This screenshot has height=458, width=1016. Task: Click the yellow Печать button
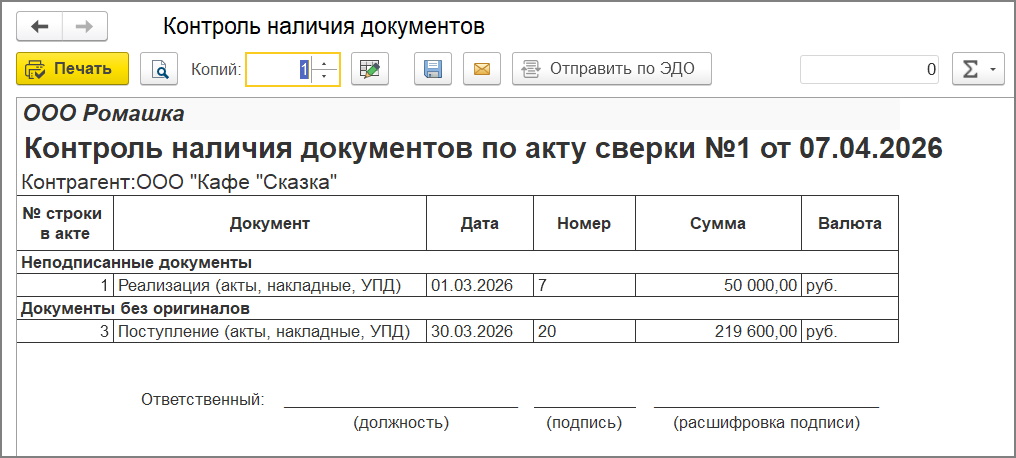(x=73, y=69)
